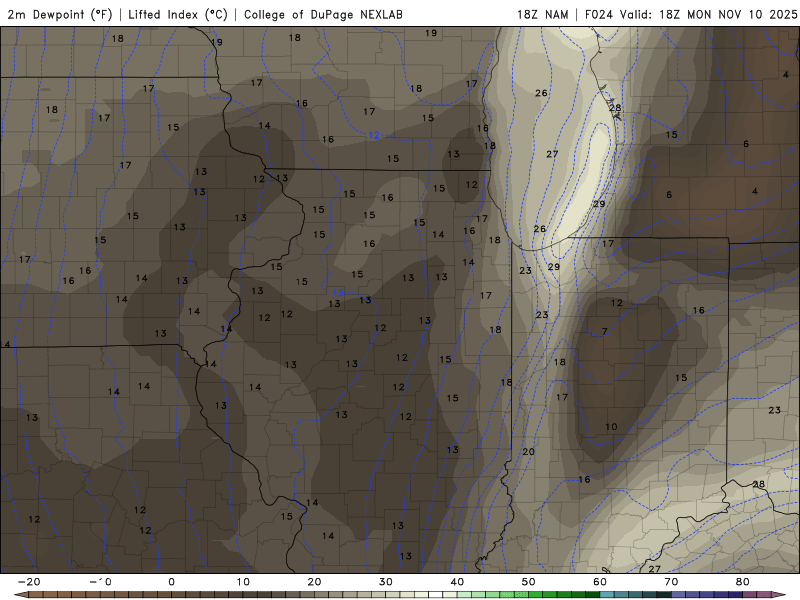Click the "40" color scale label

457,582
